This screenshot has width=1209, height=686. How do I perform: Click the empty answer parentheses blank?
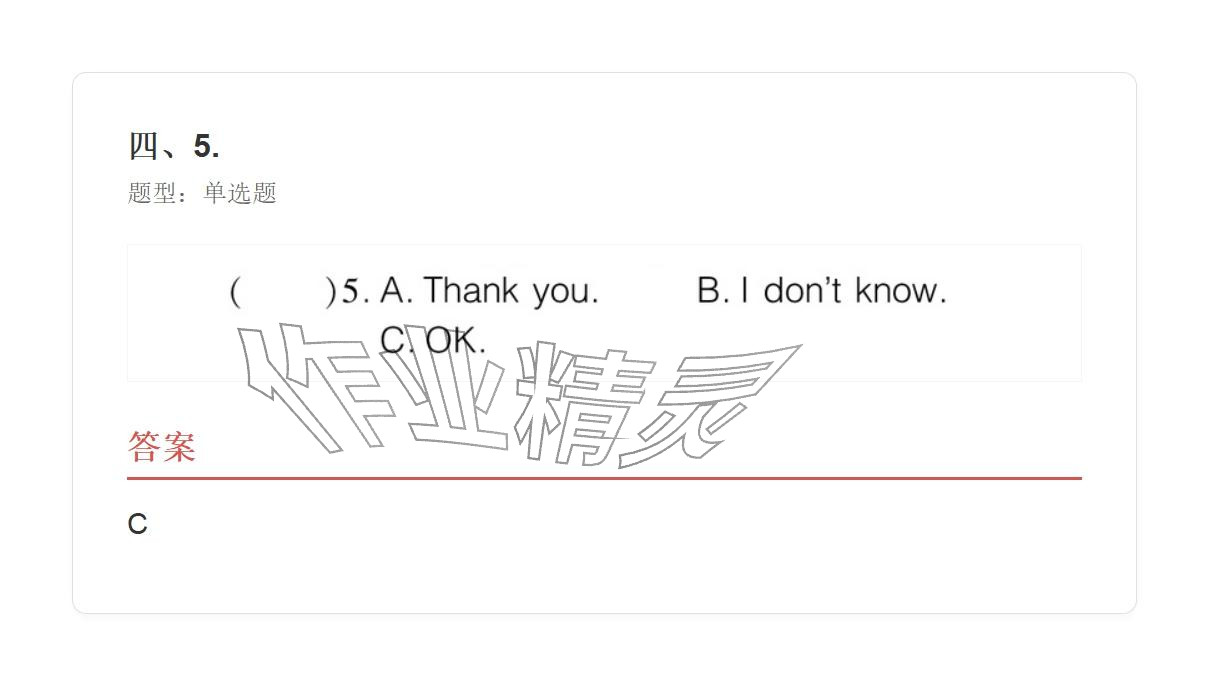coord(282,291)
